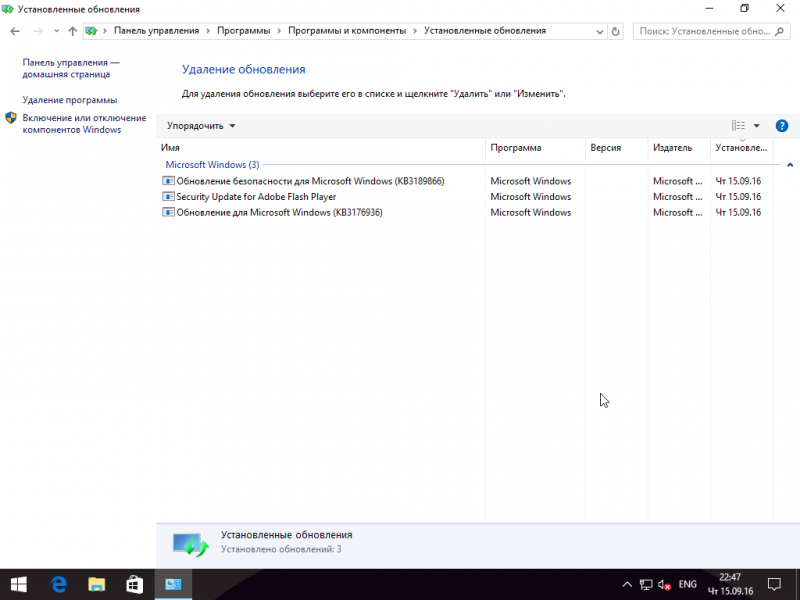Screen dimensions: 800x600
Task: Open help with the question mark icon
Action: 781,126
